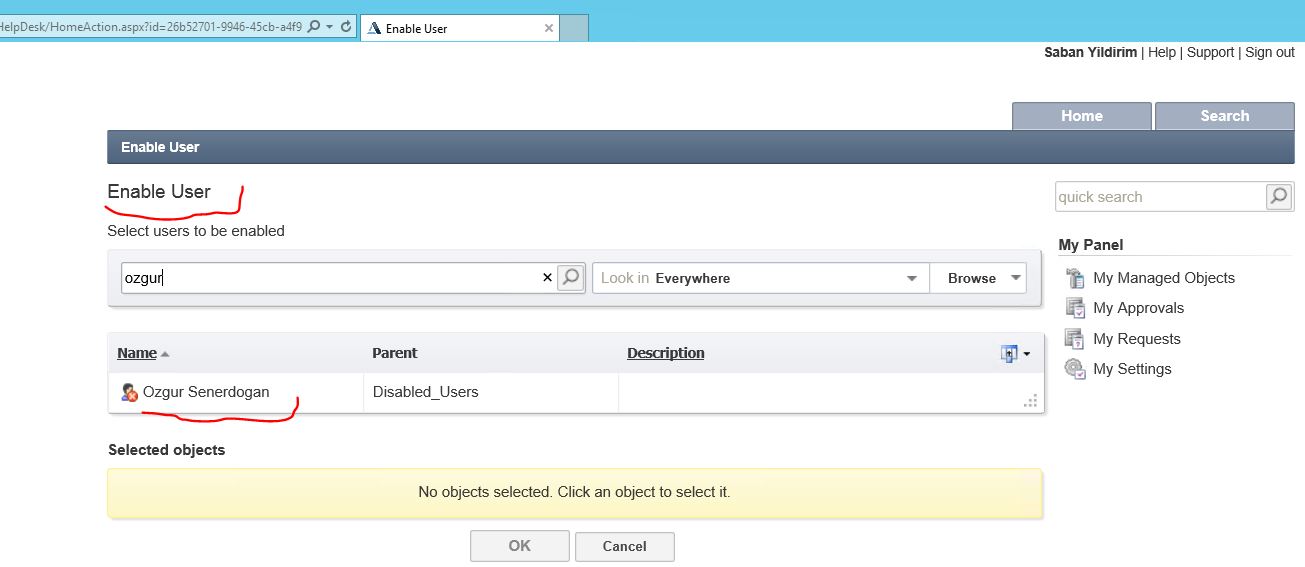The height and width of the screenshot is (567, 1305).
Task: Open the Support link
Action: coord(1211,52)
